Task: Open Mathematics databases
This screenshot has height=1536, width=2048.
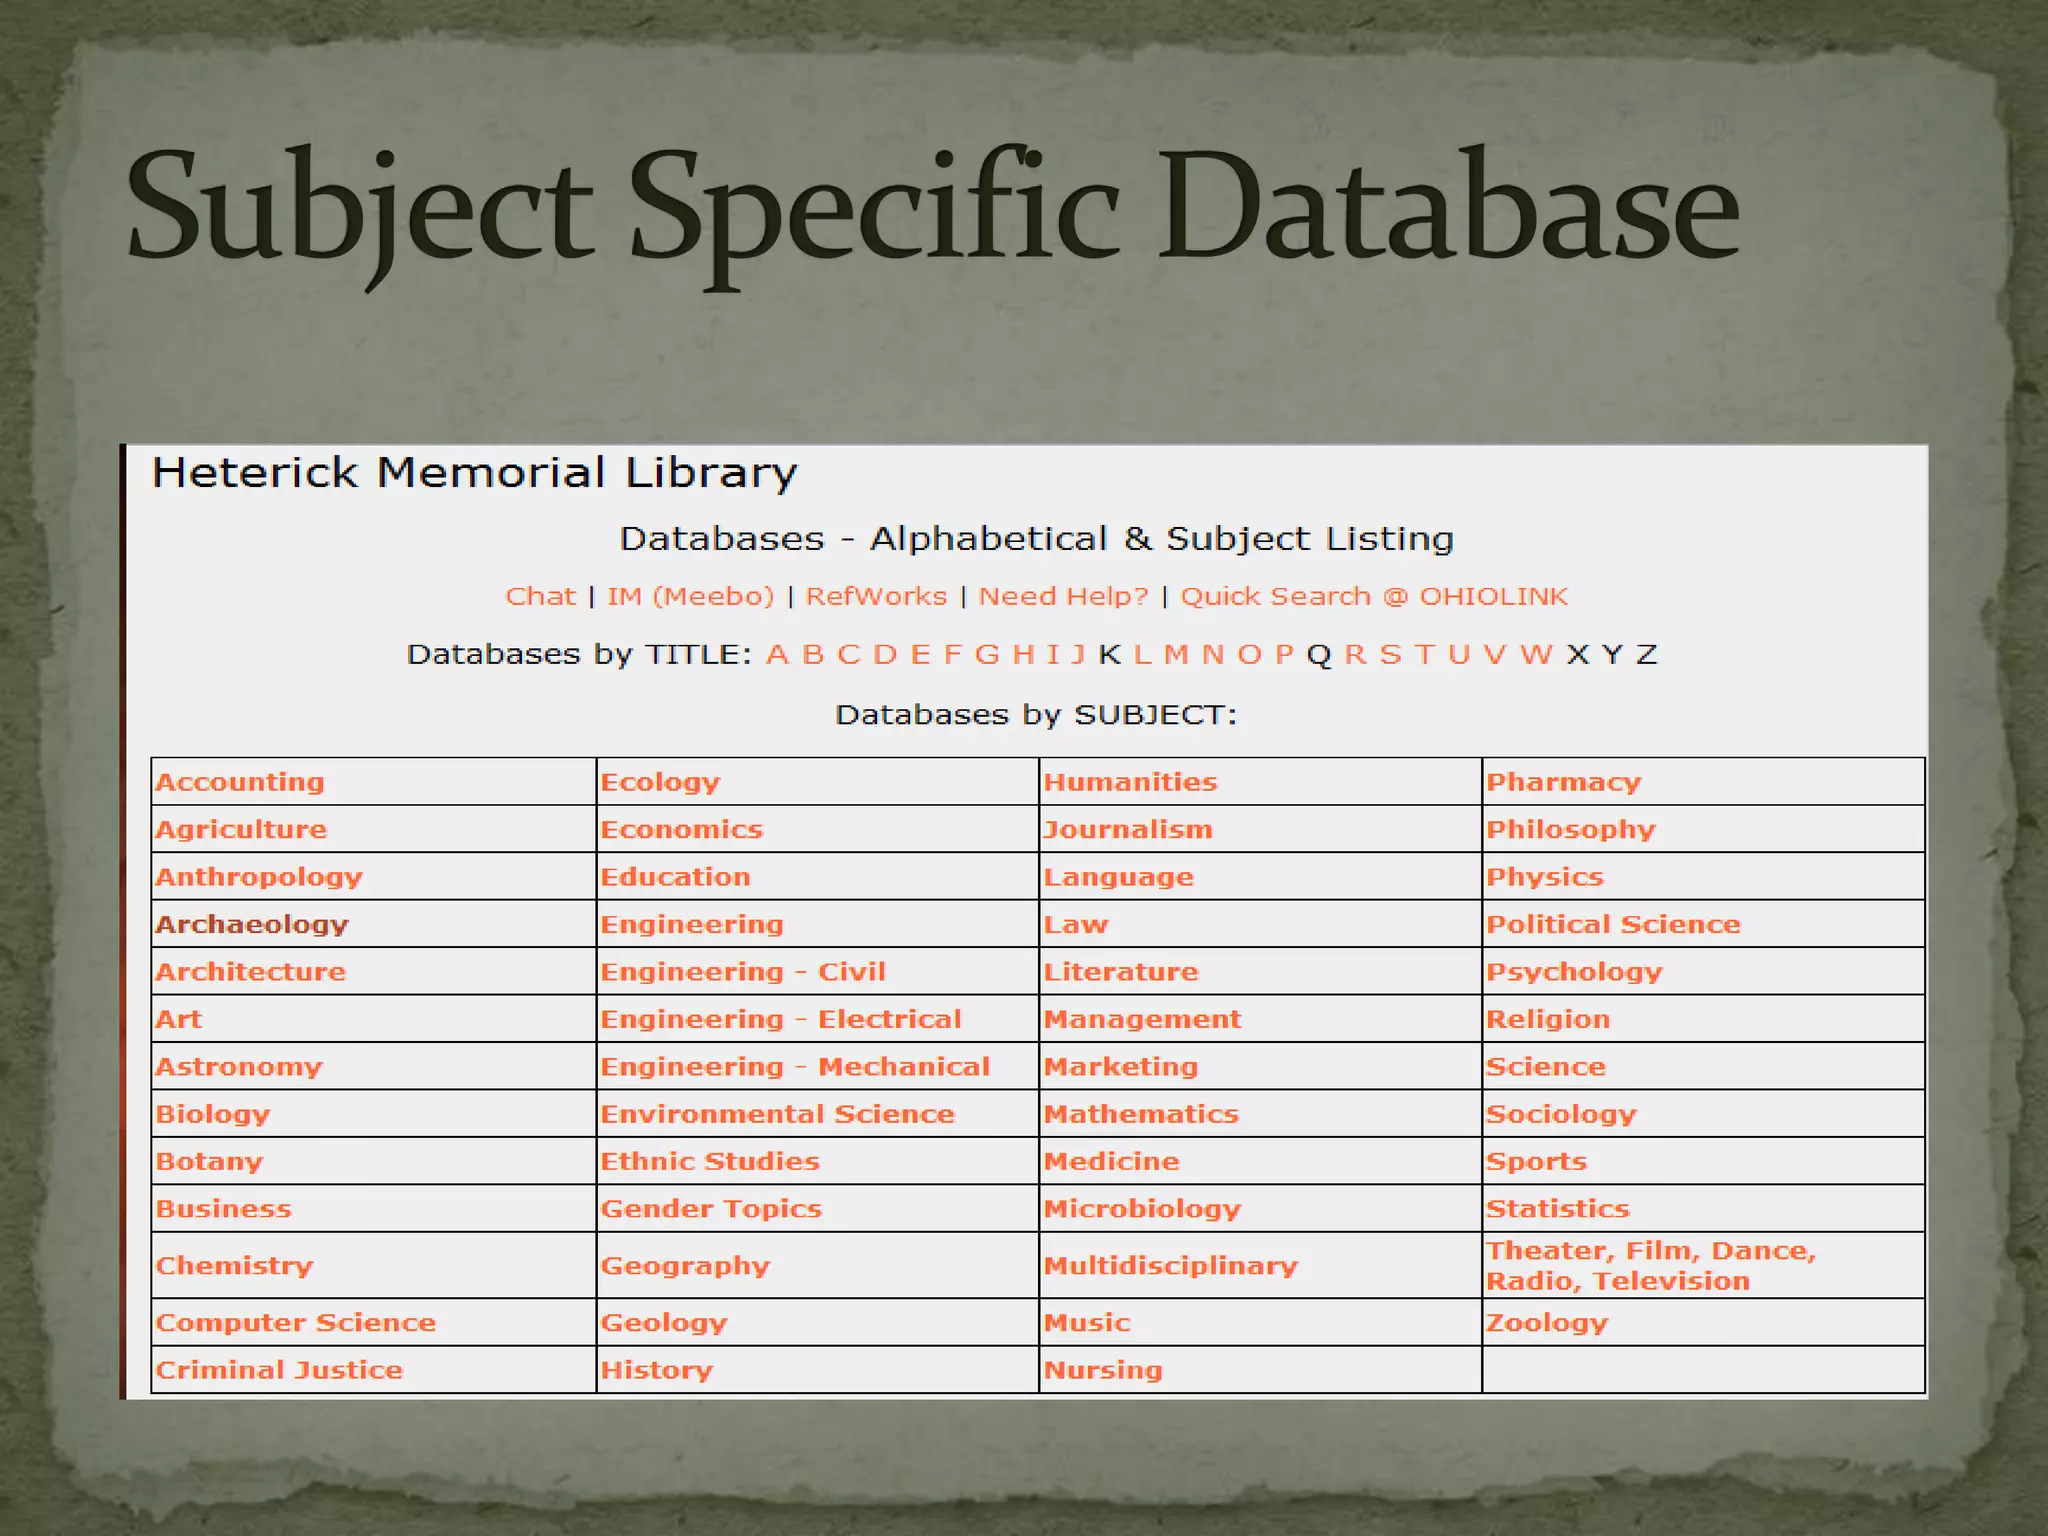Action: pyautogui.click(x=1141, y=1114)
